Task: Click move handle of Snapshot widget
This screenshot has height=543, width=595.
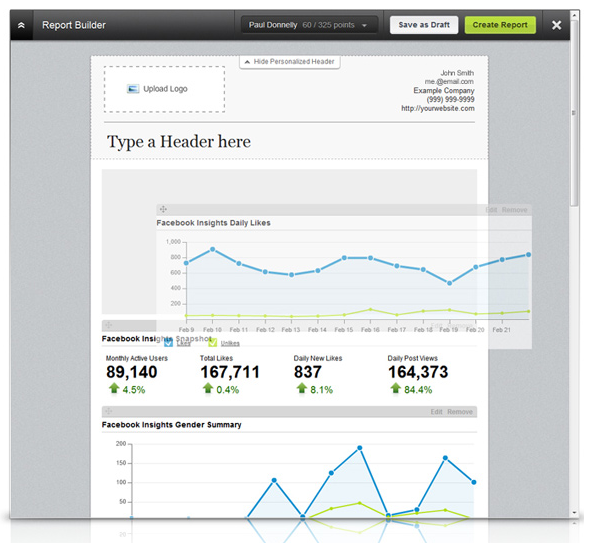Action: (x=109, y=325)
